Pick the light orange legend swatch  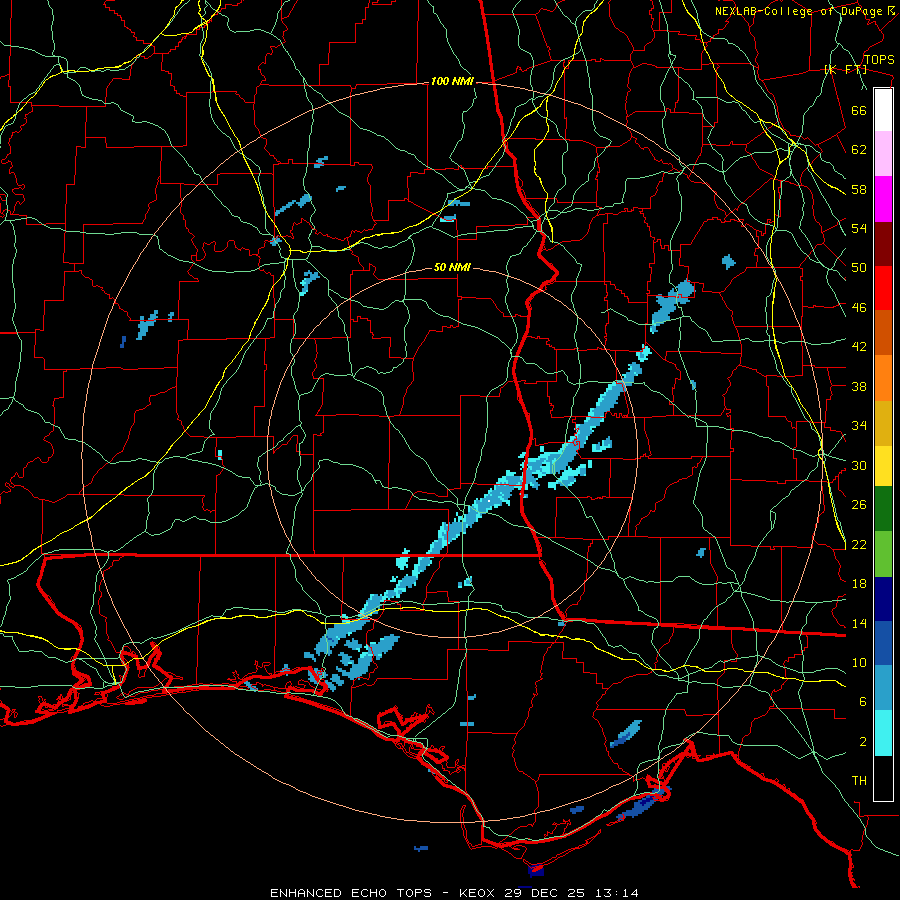pyautogui.click(x=883, y=377)
